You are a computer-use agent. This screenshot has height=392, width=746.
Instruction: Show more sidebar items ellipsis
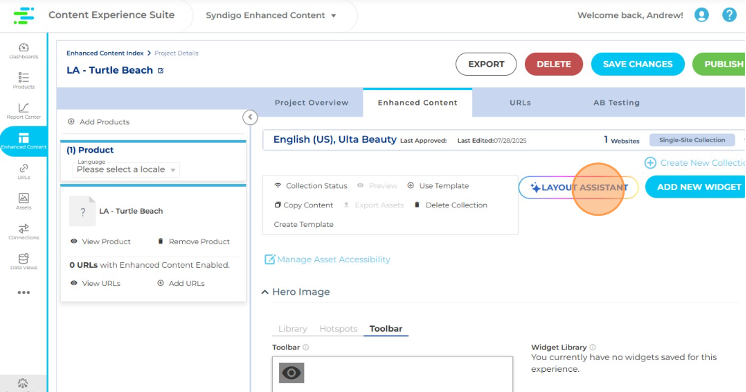click(23, 293)
